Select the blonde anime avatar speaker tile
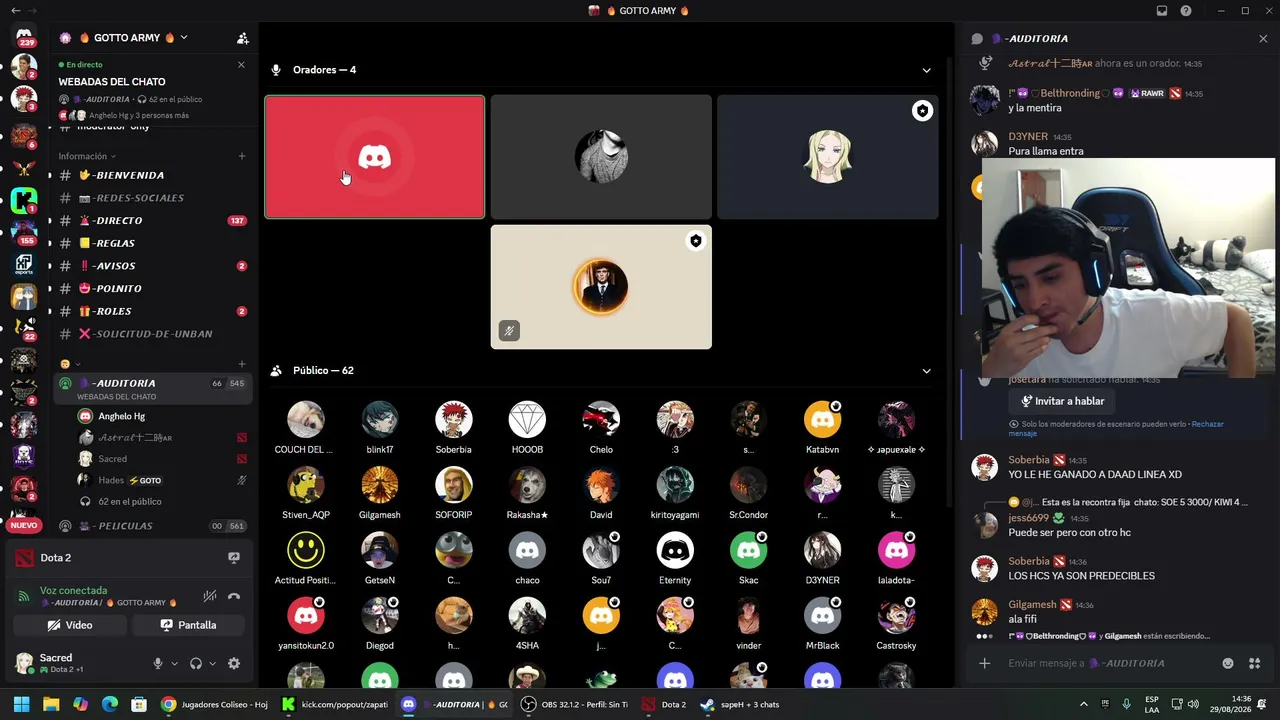This screenshot has width=1280, height=720. pyautogui.click(x=828, y=157)
